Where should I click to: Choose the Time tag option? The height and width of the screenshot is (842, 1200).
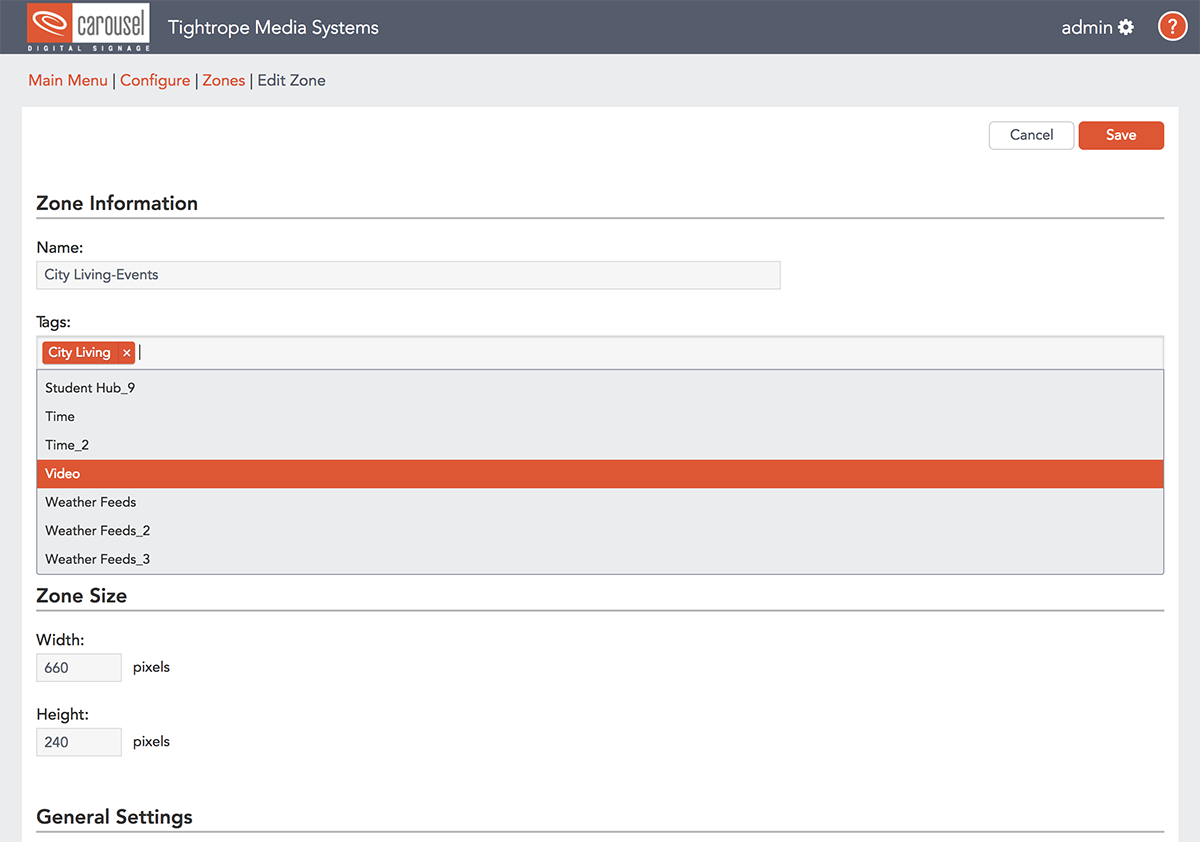60,416
